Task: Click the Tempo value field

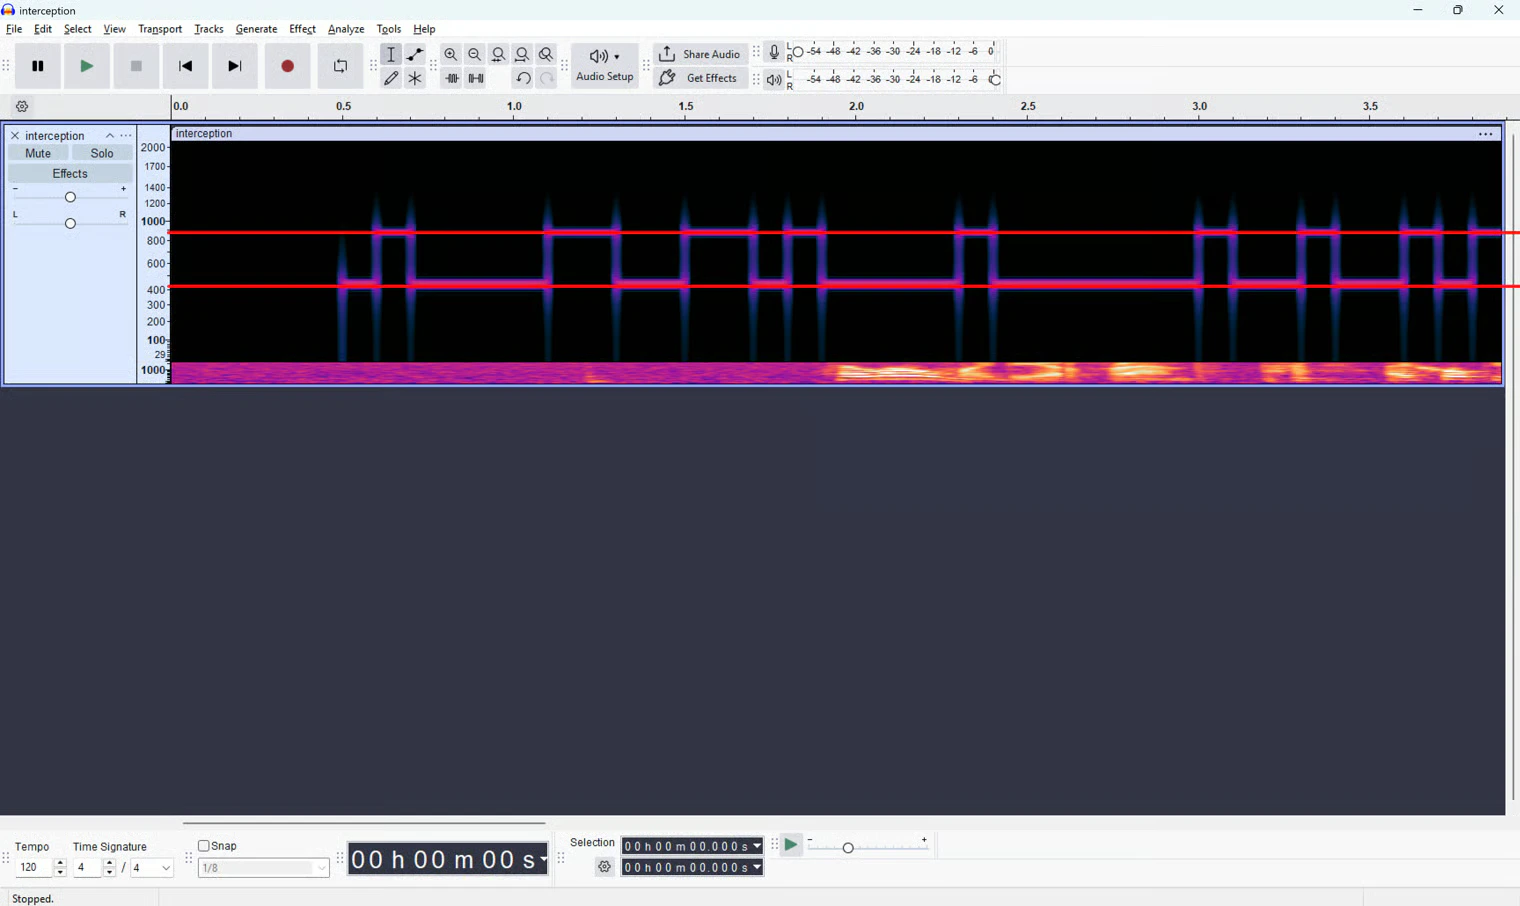Action: point(34,868)
